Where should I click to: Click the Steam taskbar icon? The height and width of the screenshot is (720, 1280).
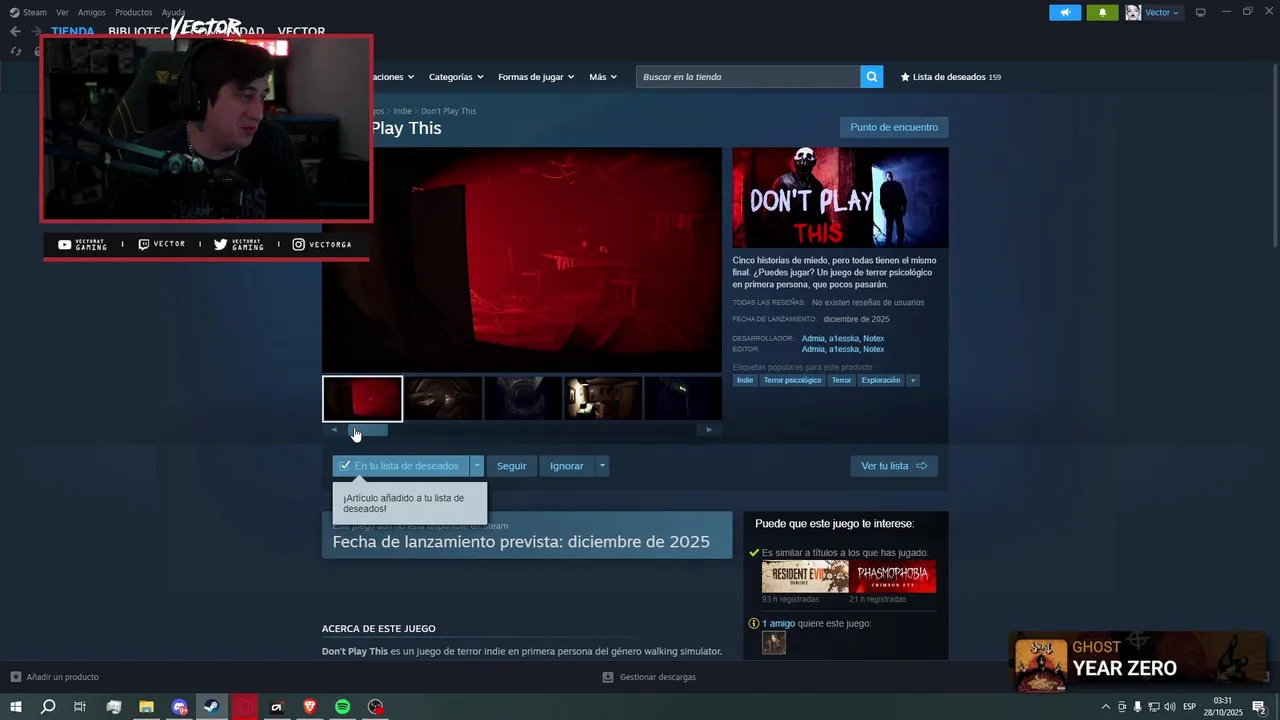click(211, 707)
